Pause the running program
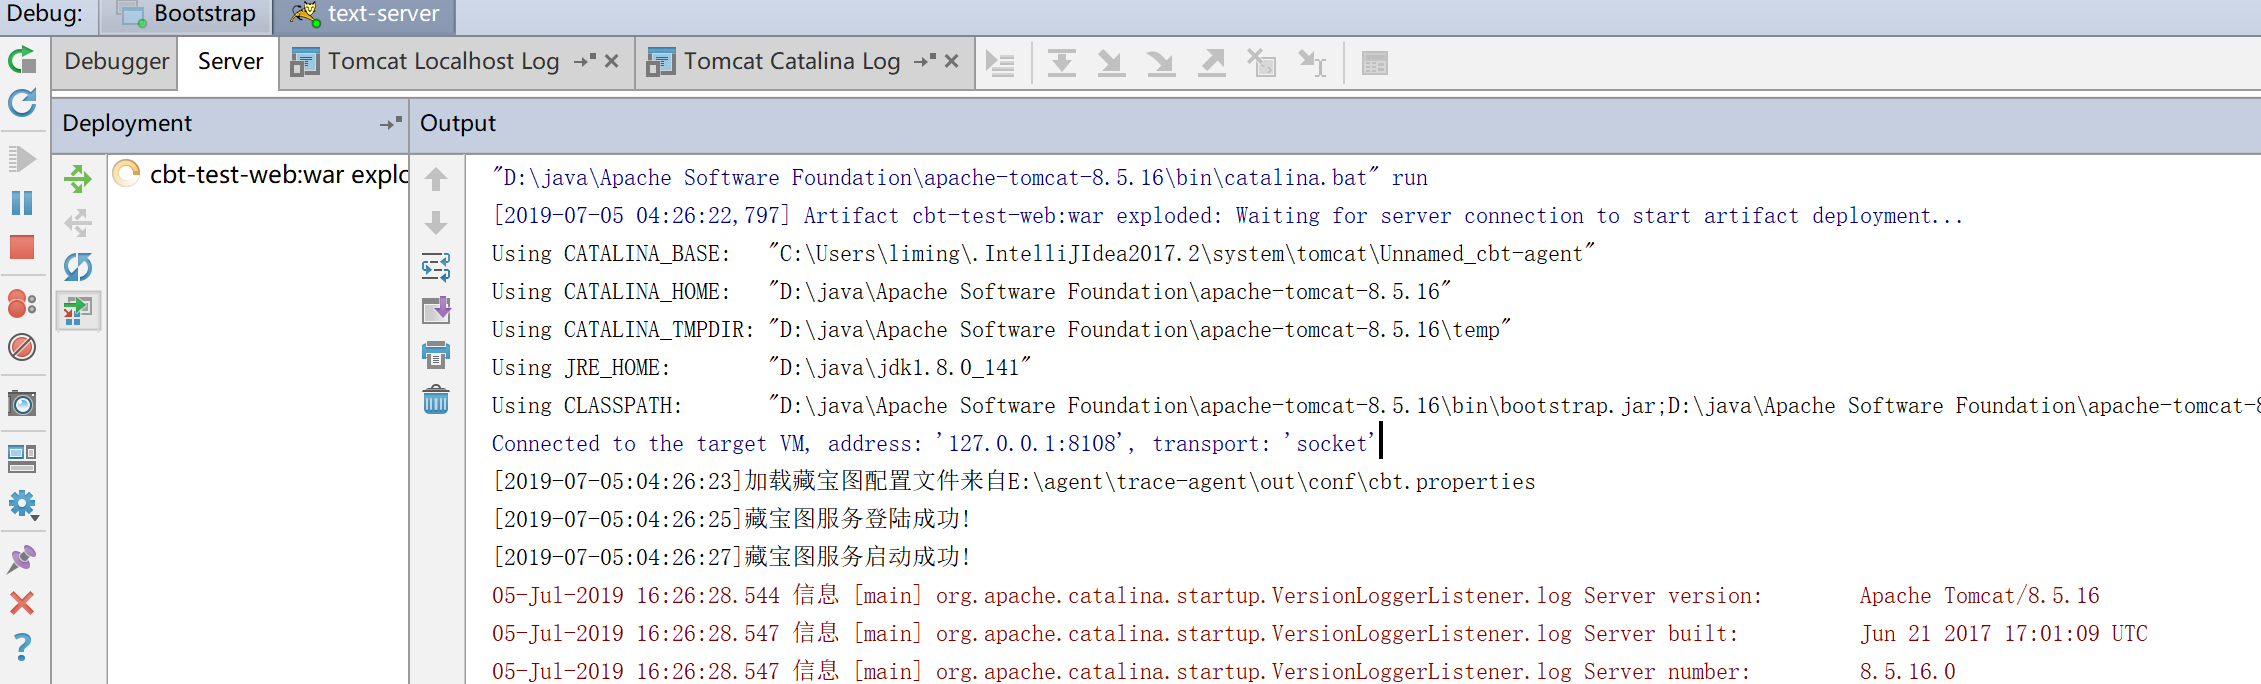 pos(22,203)
